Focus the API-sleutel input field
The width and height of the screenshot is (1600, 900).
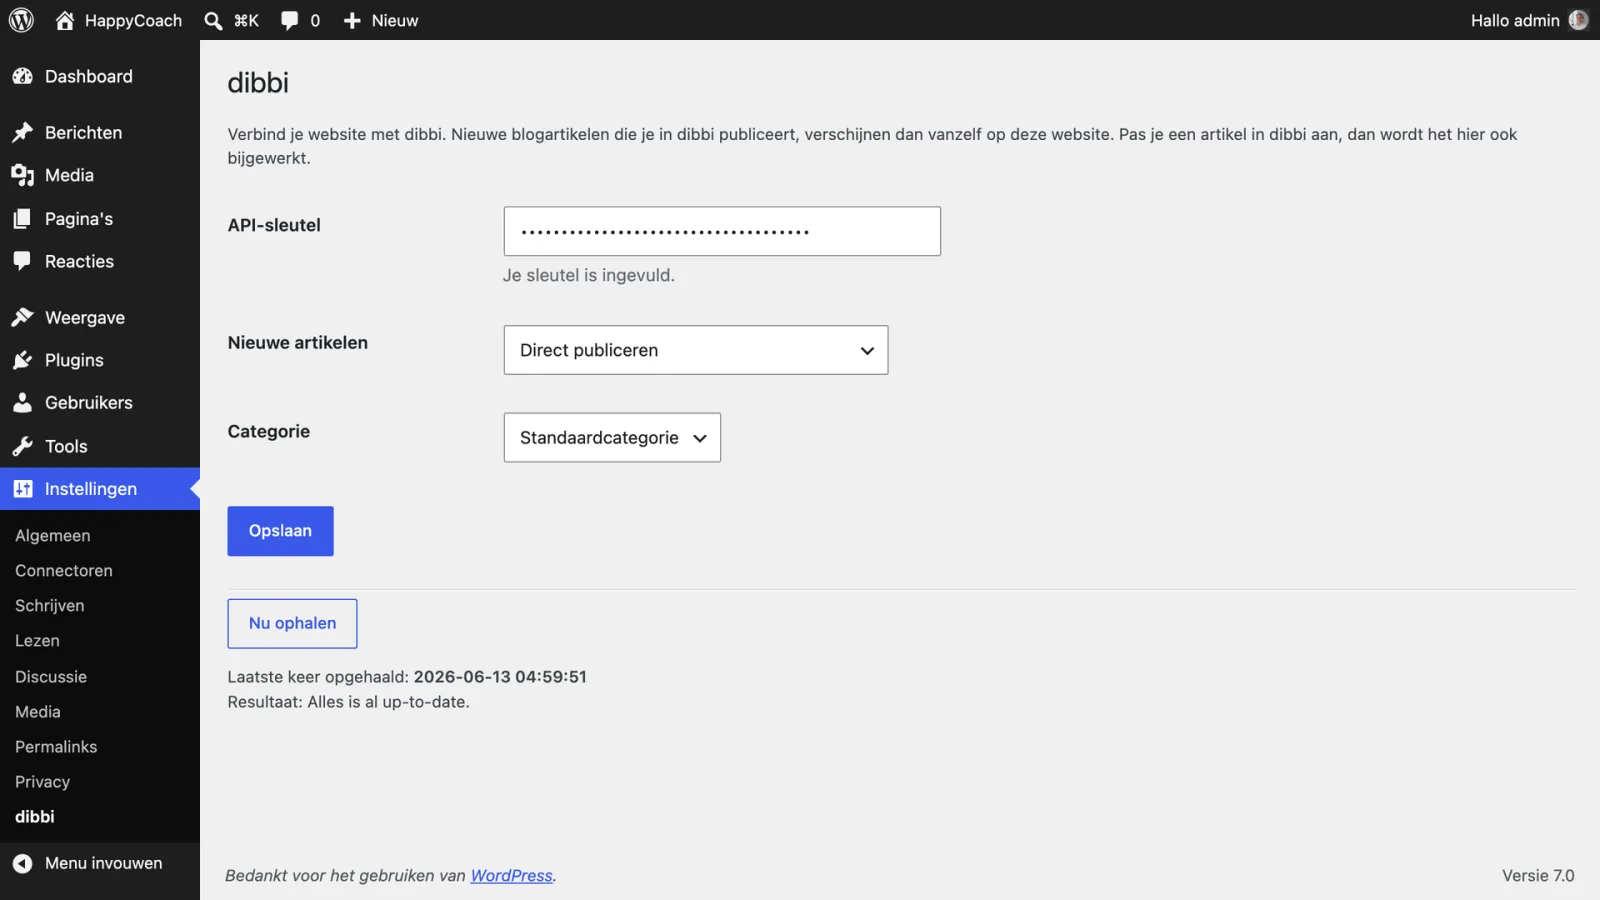pos(722,231)
